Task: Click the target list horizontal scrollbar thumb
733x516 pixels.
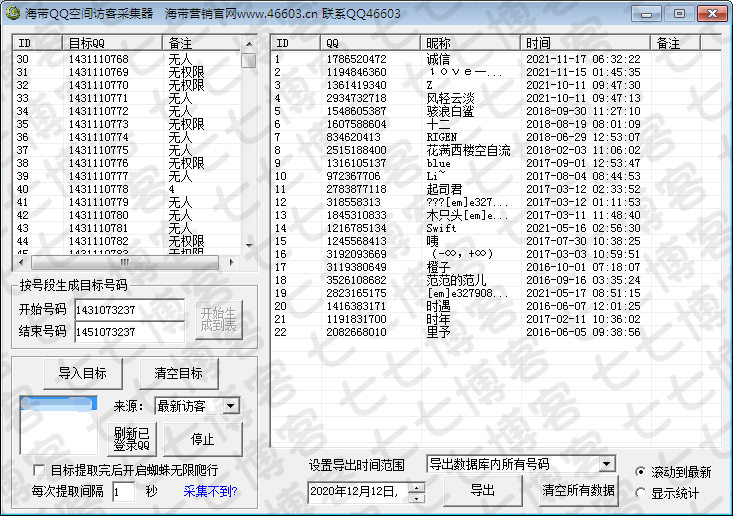Action: click(x=124, y=263)
